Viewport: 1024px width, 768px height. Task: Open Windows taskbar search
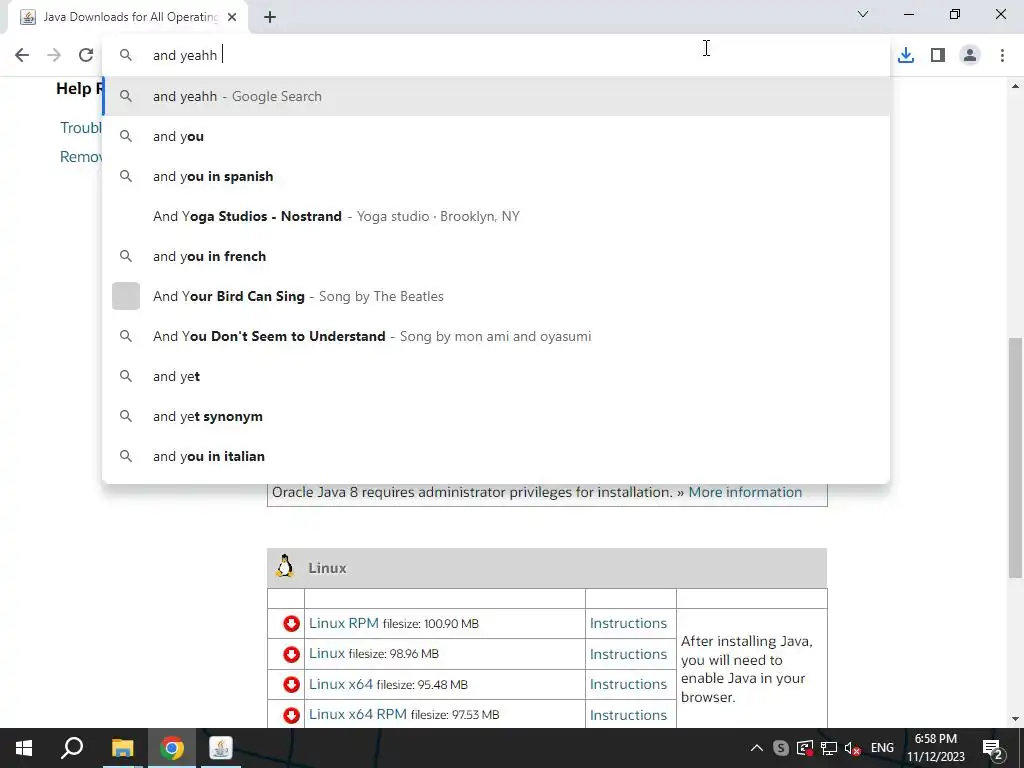click(72, 748)
